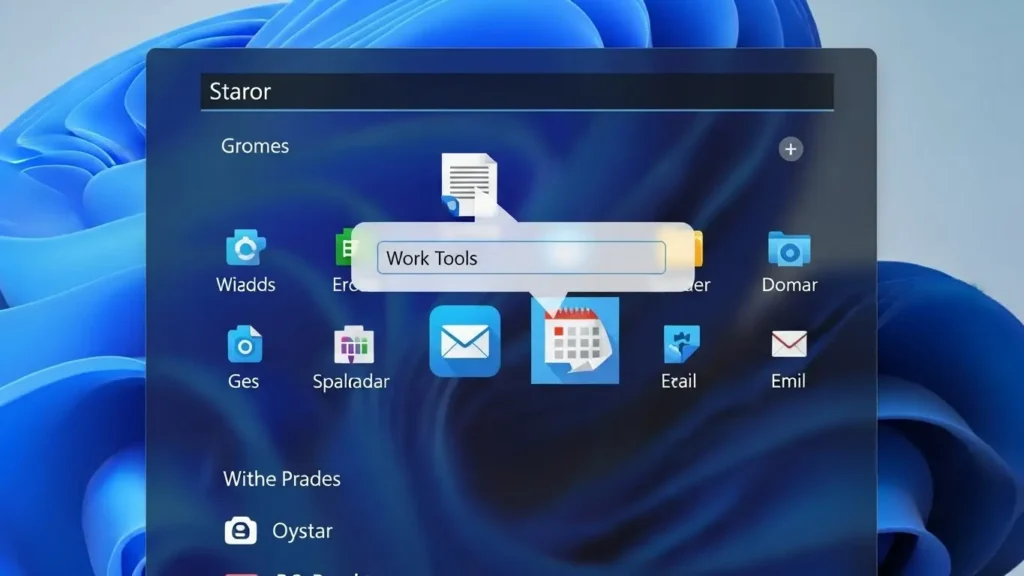The image size is (1024, 576).
Task: Select the Withe Prades section heading
Action: pyautogui.click(x=281, y=479)
